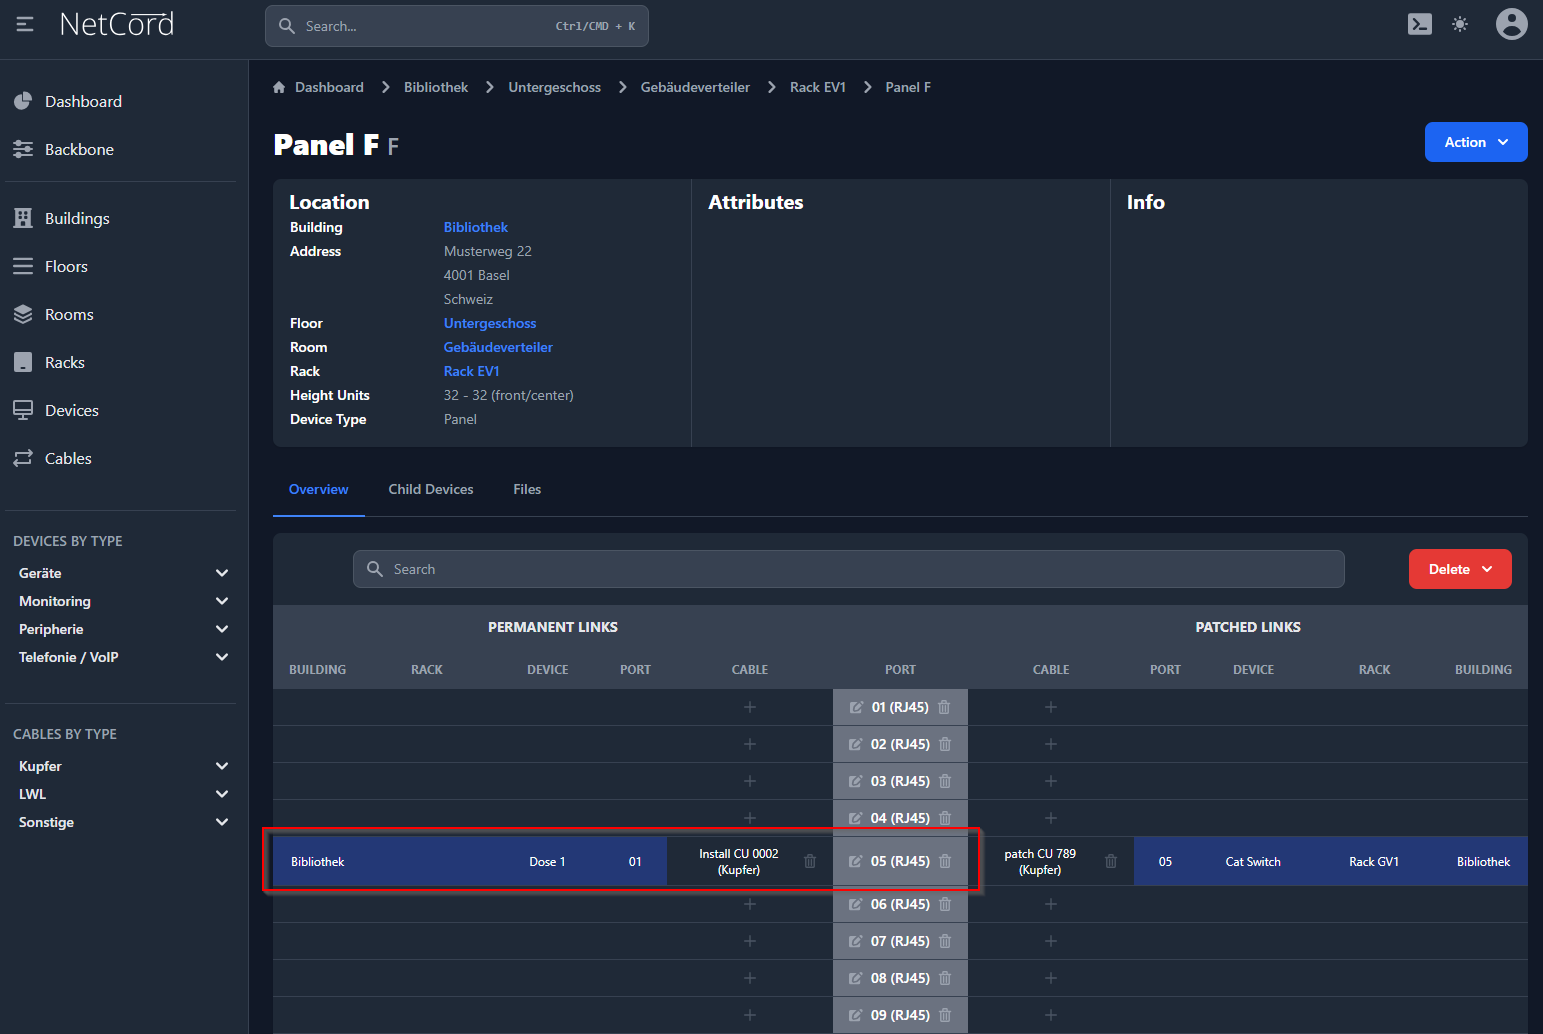Switch to the Files tab

[x=527, y=489]
